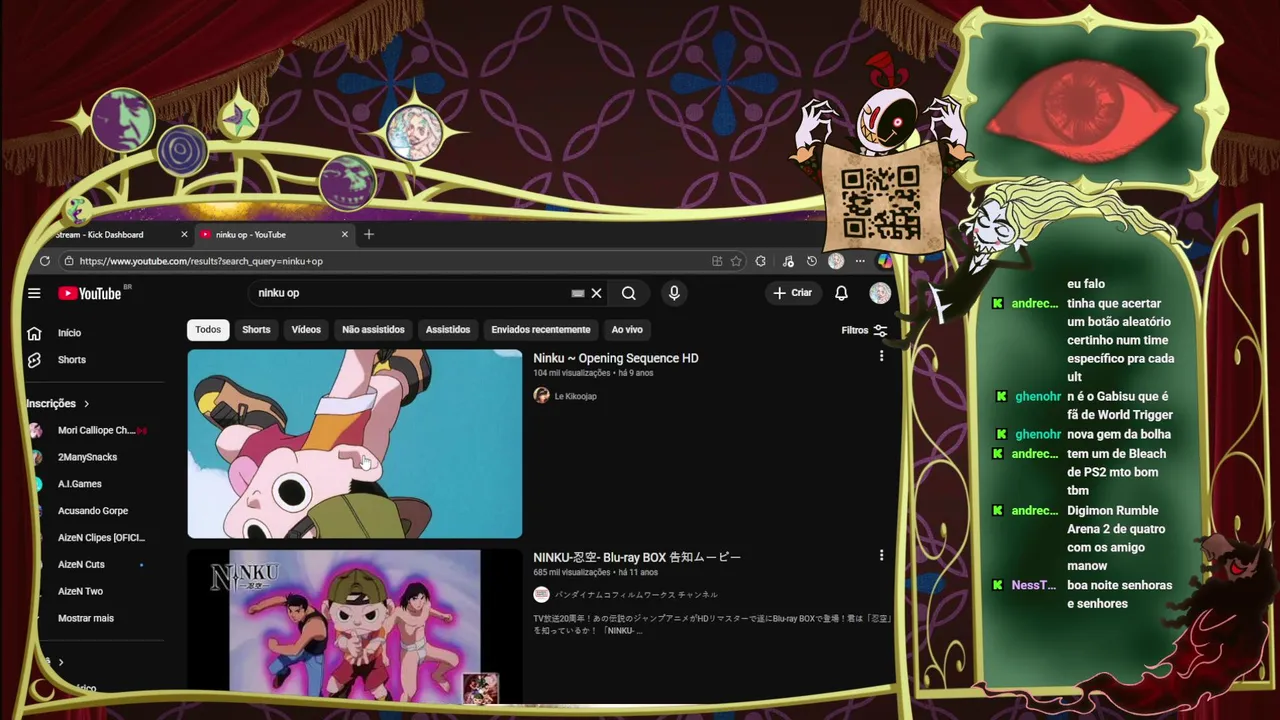Viewport: 1280px width, 720px height.
Task: Click the magnifier search button
Action: point(628,293)
